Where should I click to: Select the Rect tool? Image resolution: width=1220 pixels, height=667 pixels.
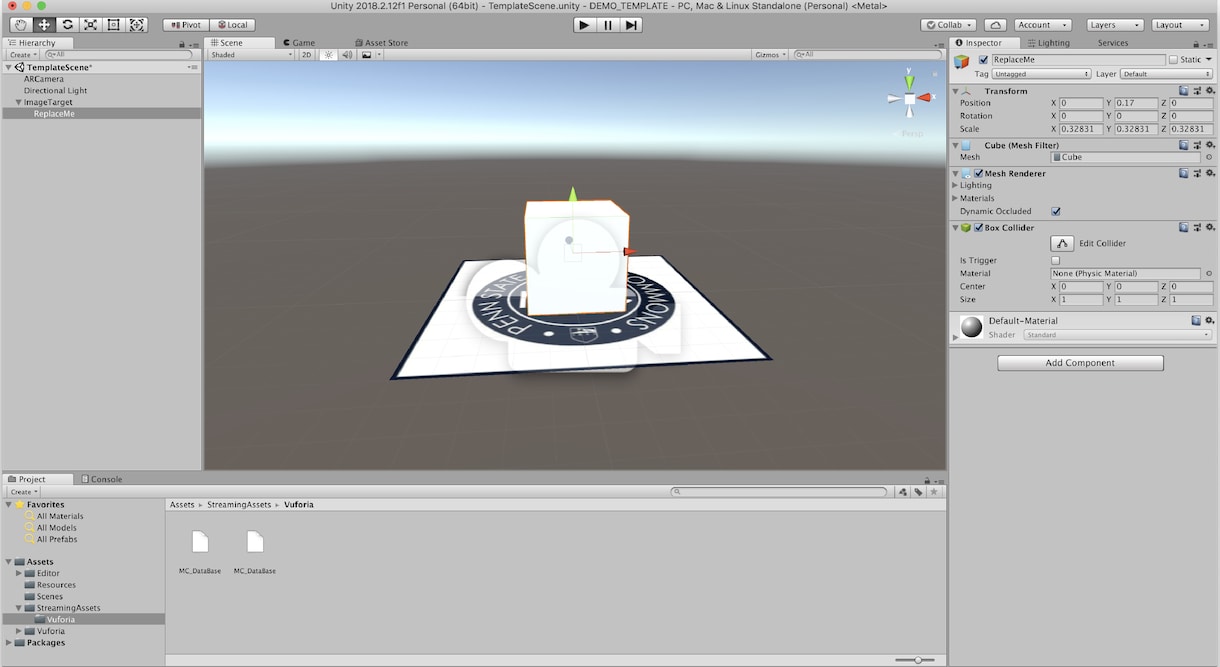pos(113,25)
